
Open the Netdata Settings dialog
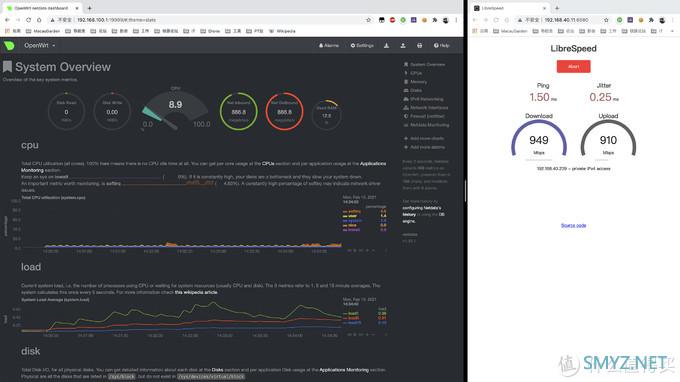pos(362,46)
